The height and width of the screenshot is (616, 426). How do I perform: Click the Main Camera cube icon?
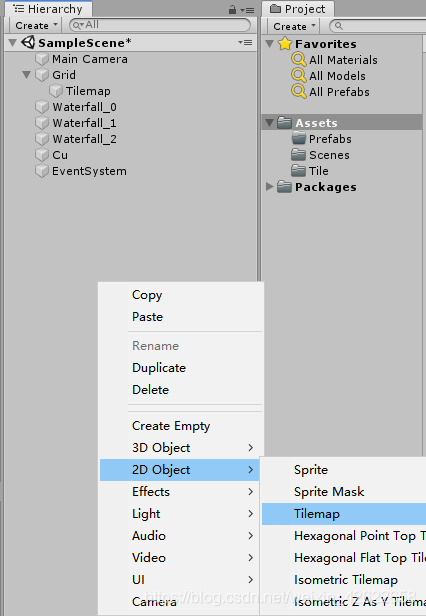(x=41, y=59)
